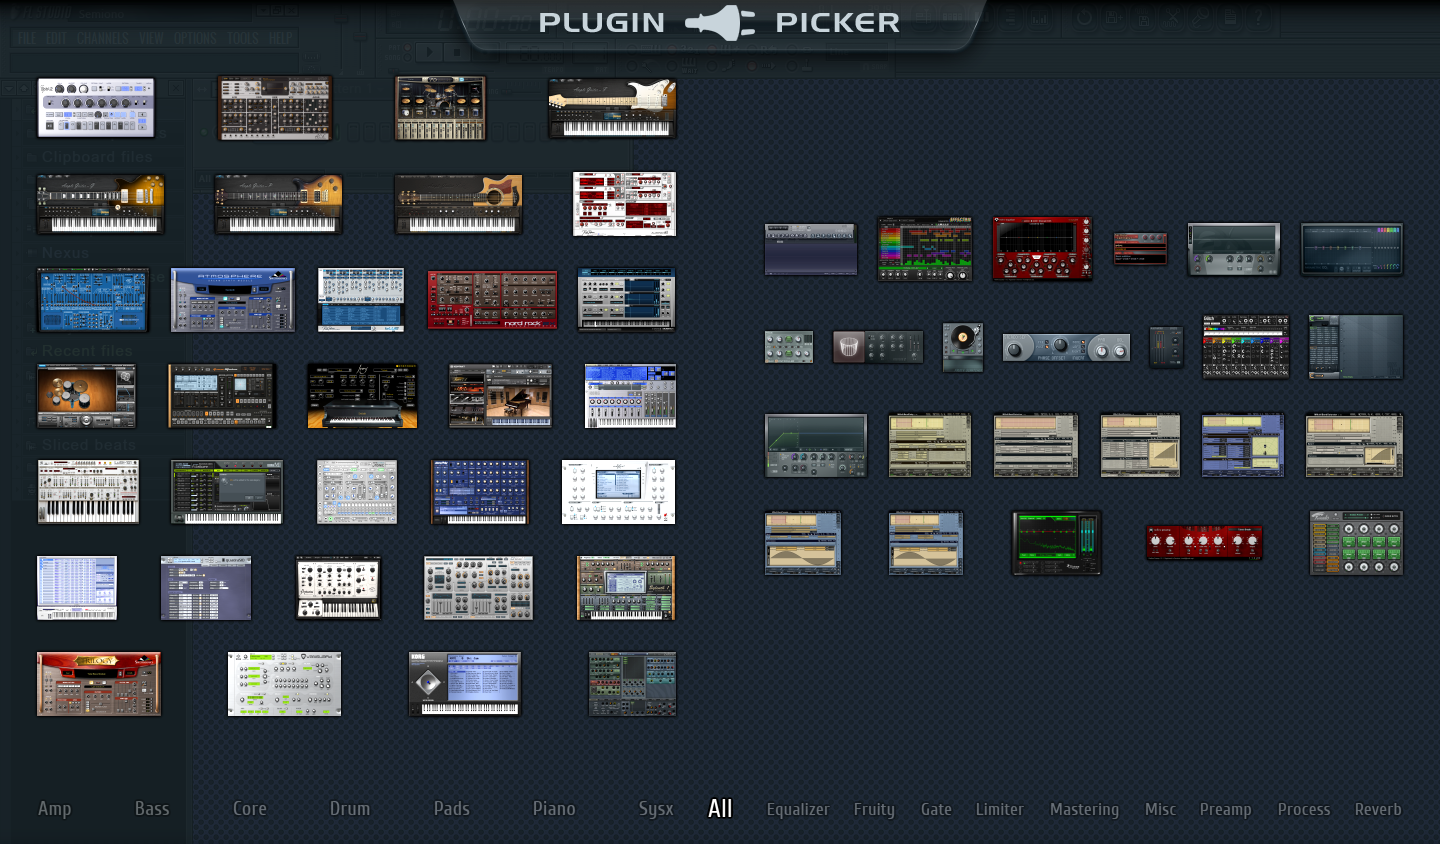The width and height of the screenshot is (1440, 844).
Task: Switch to the Piano category
Action: pyautogui.click(x=554, y=809)
